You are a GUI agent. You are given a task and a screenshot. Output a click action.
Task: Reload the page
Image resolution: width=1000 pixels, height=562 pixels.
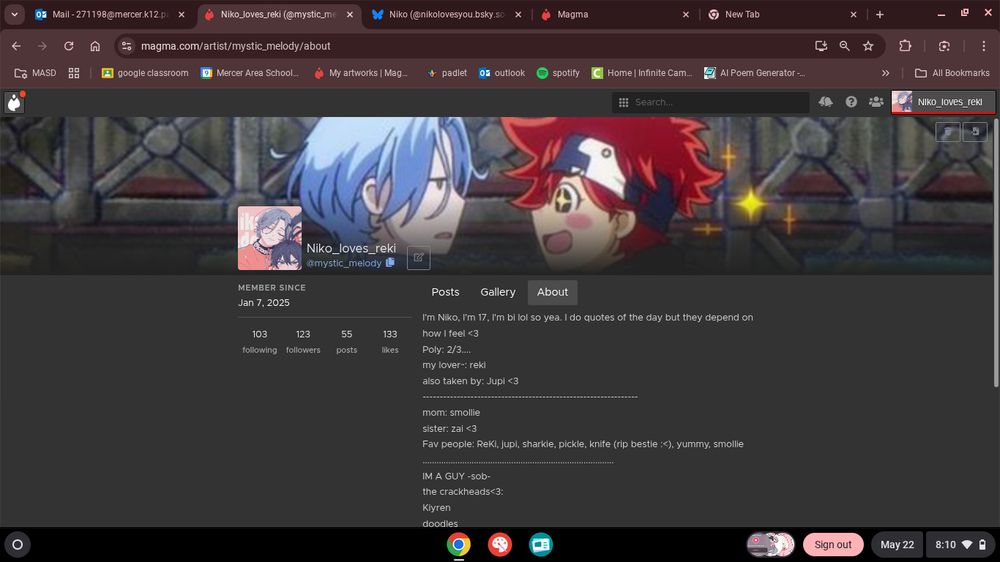(x=69, y=46)
